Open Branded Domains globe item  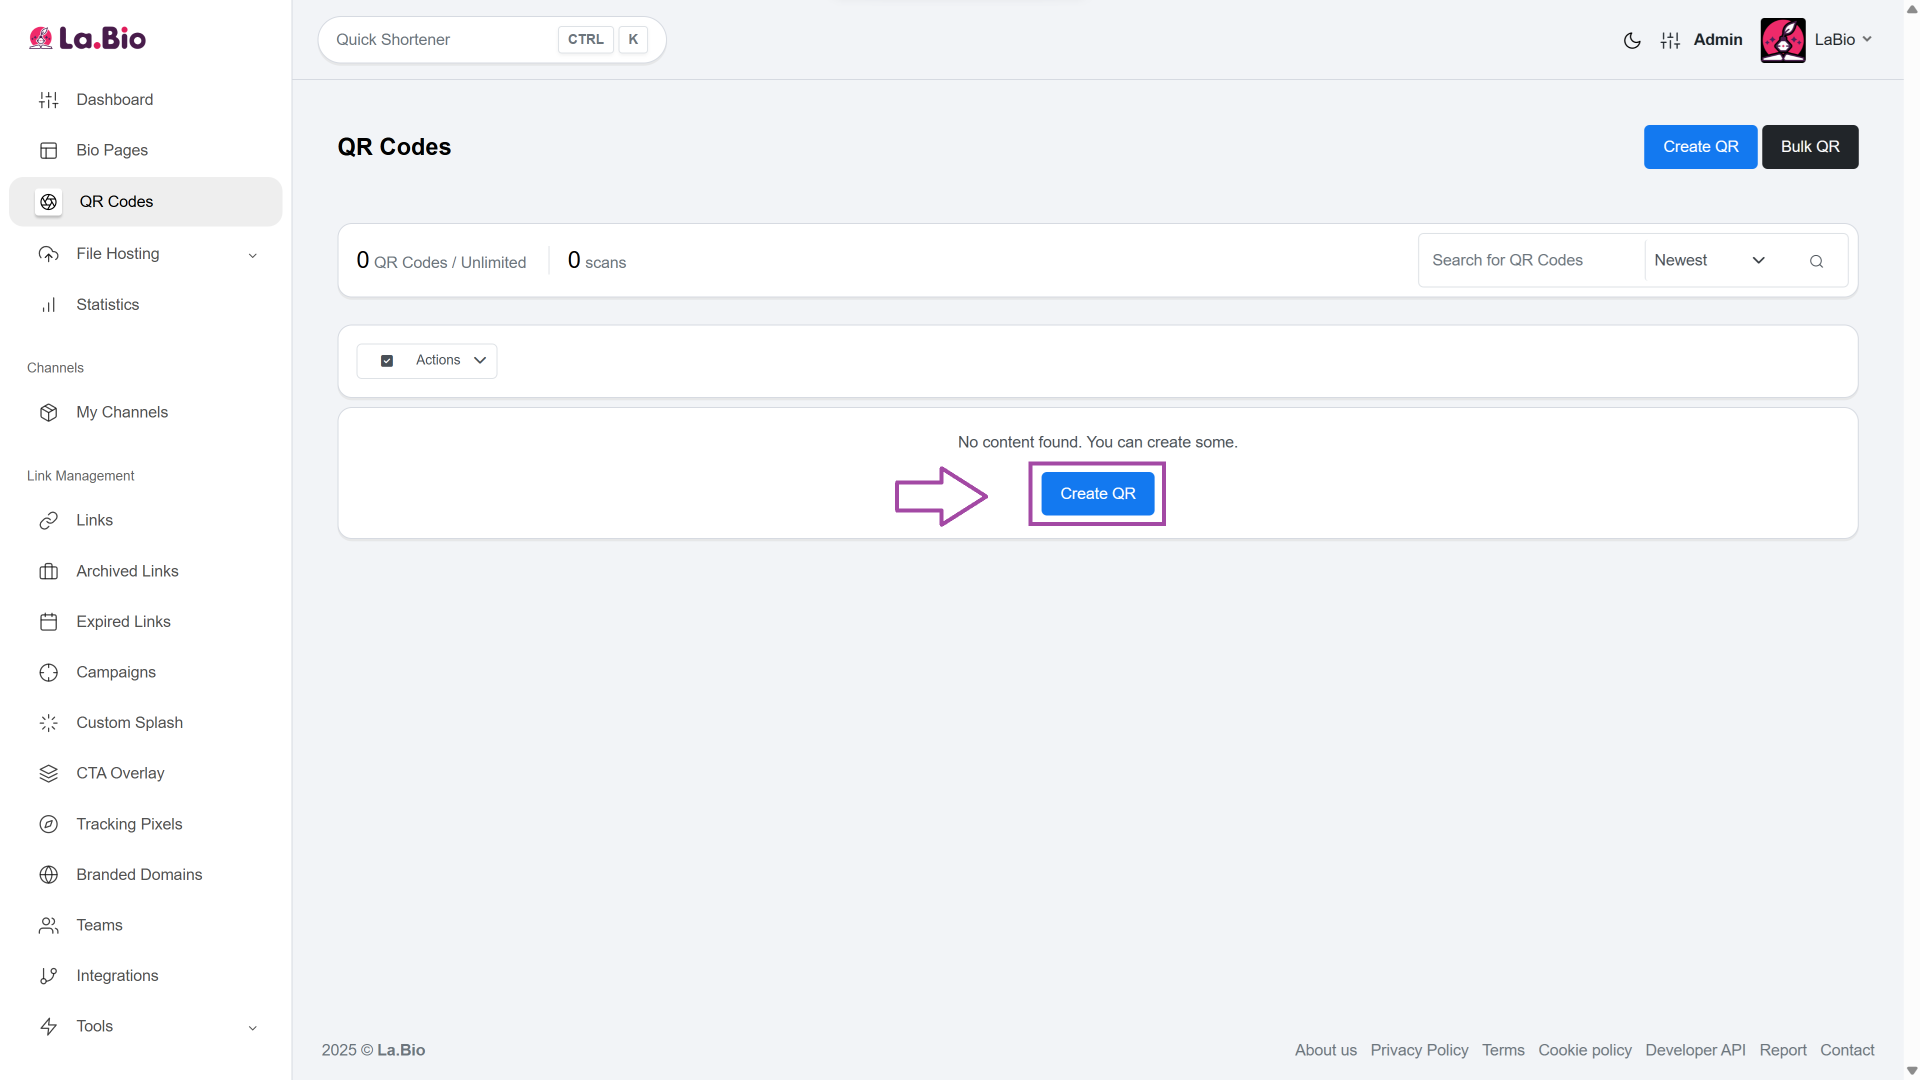tap(139, 874)
